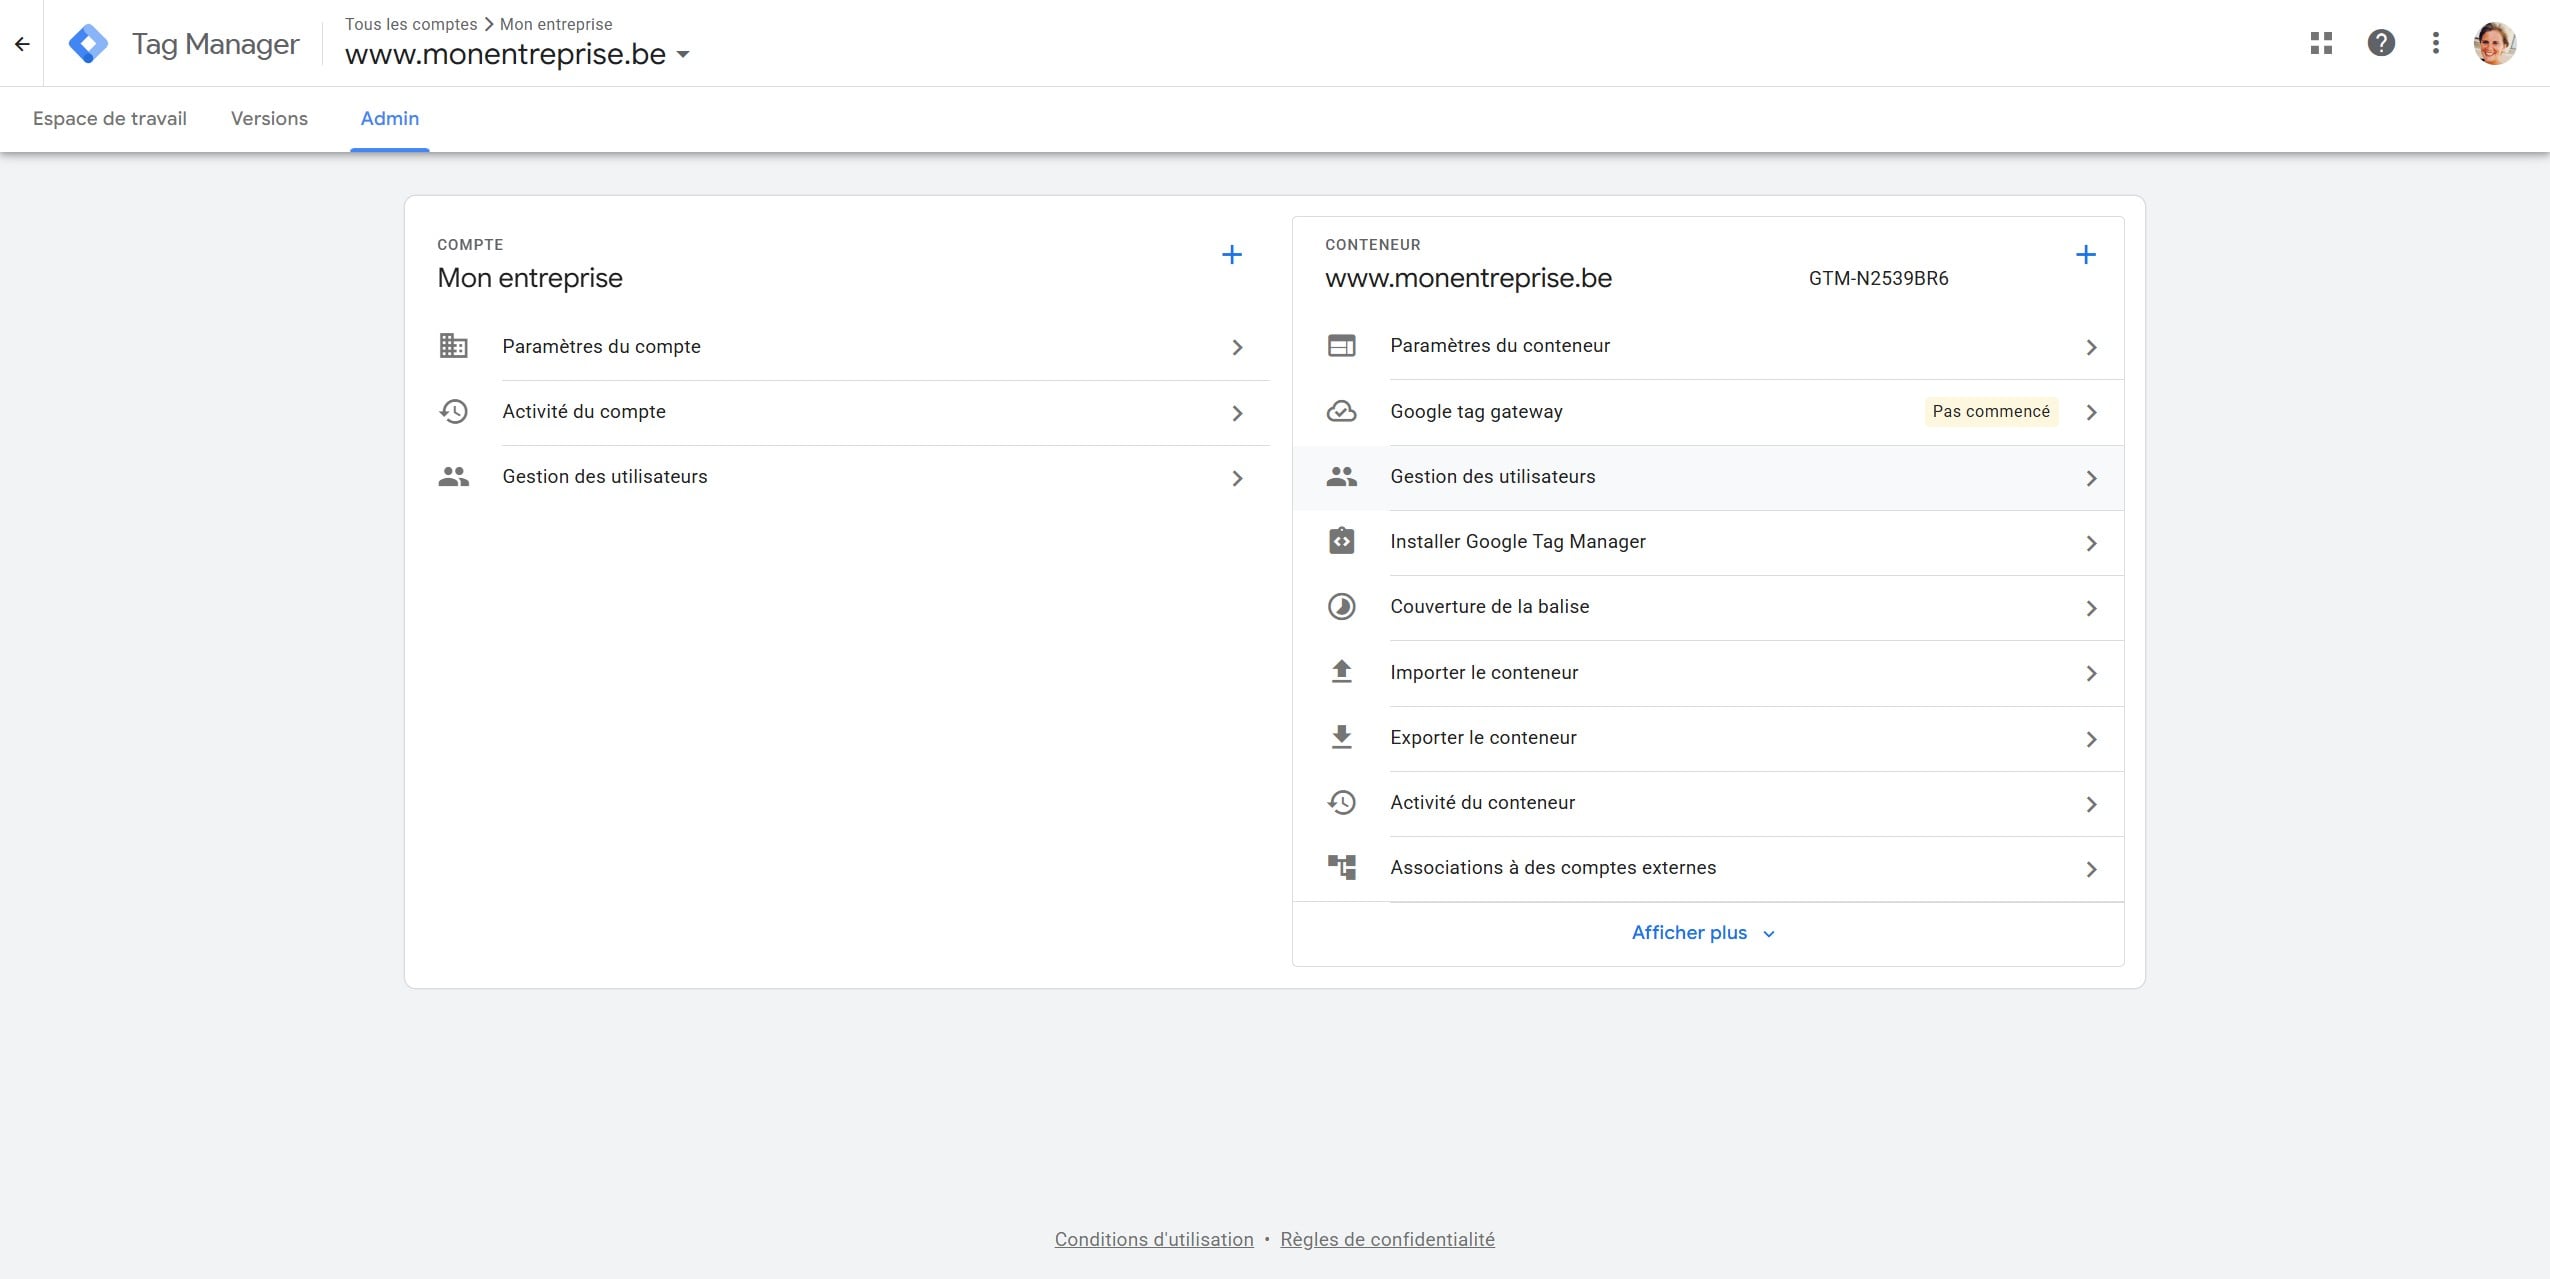Click chevron on Associations à des comptes externes row
The width and height of the screenshot is (2550, 1279).
click(2091, 869)
